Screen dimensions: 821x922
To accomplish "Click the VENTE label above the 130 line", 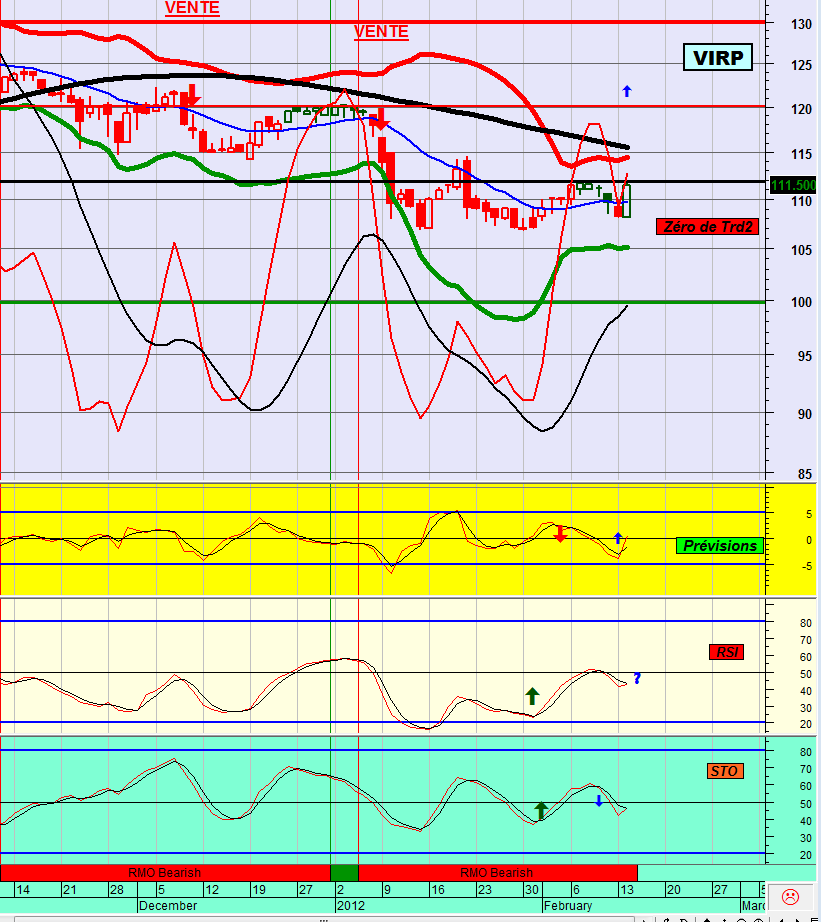I will [x=192, y=8].
